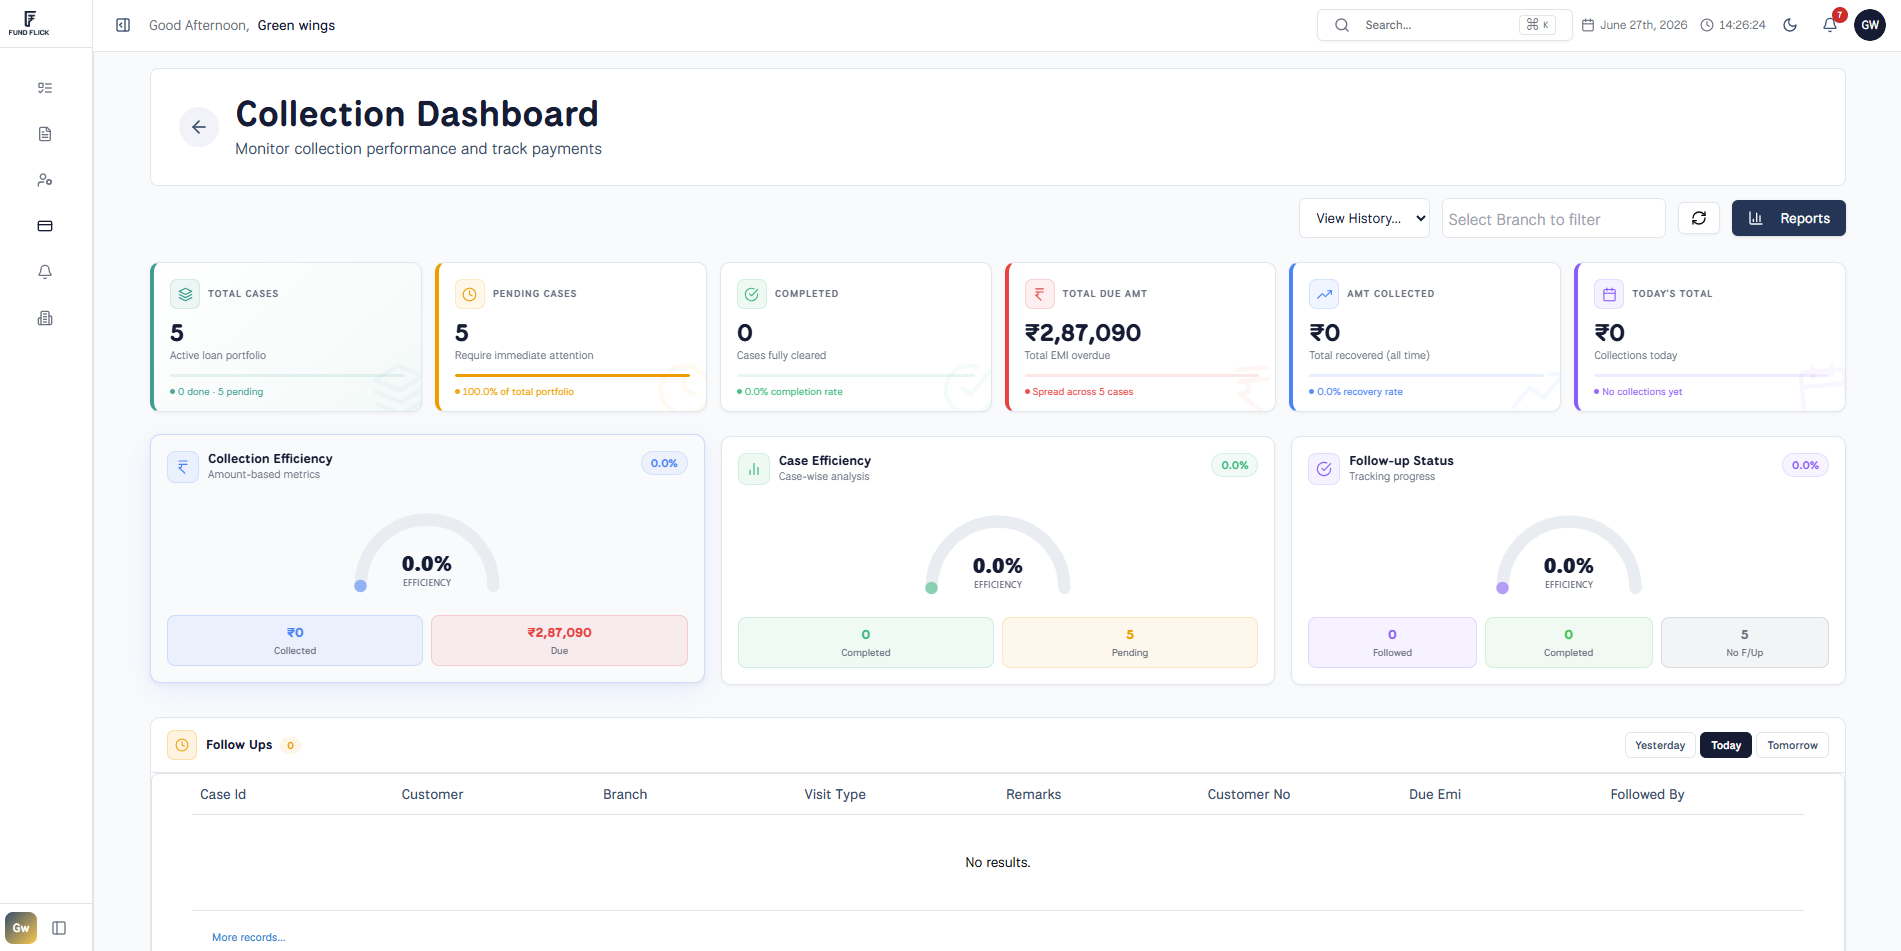Open the users sidebar icon
1901x951 pixels.
point(45,180)
